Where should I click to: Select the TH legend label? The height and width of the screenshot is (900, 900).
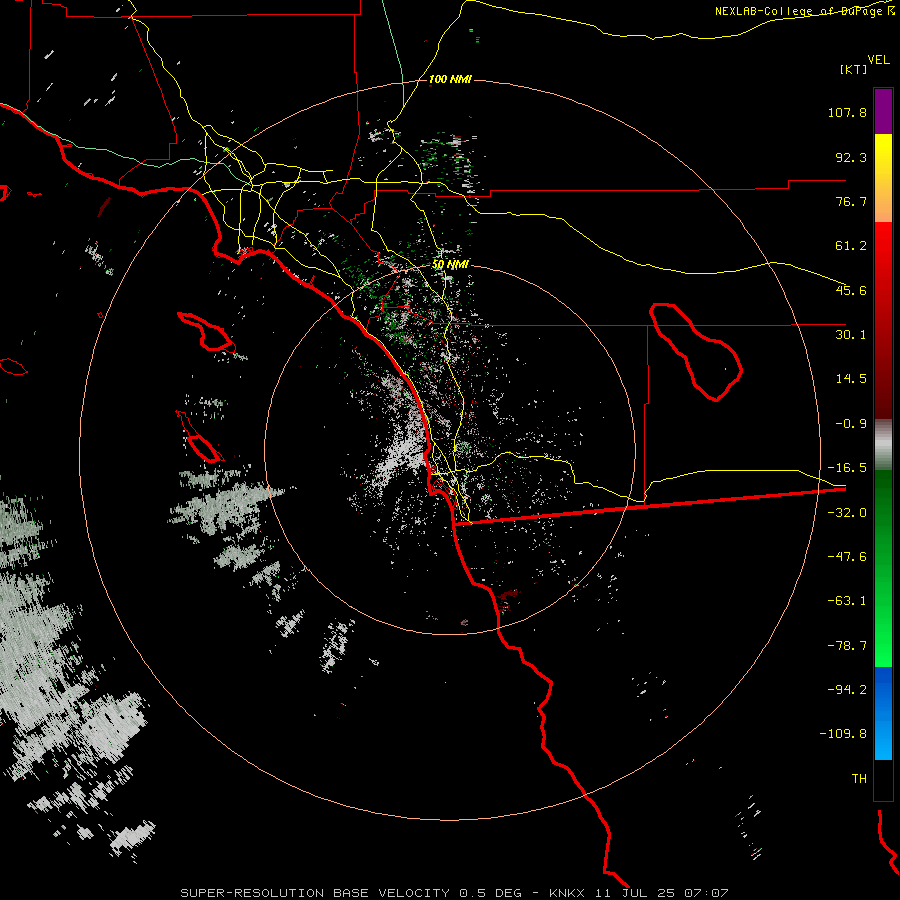pyautogui.click(x=859, y=779)
